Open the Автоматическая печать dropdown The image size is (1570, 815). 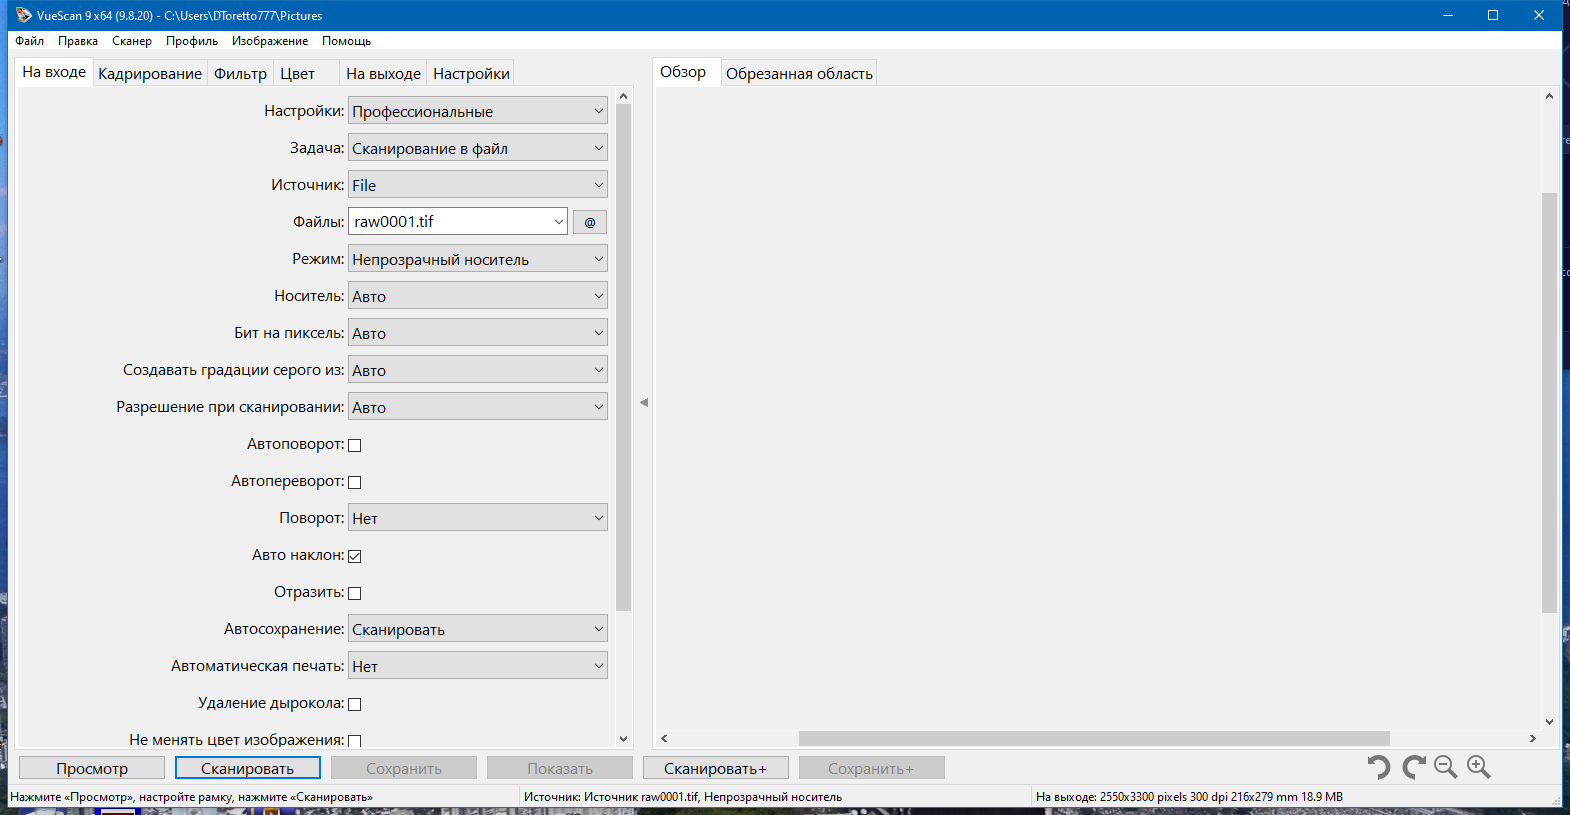(478, 666)
